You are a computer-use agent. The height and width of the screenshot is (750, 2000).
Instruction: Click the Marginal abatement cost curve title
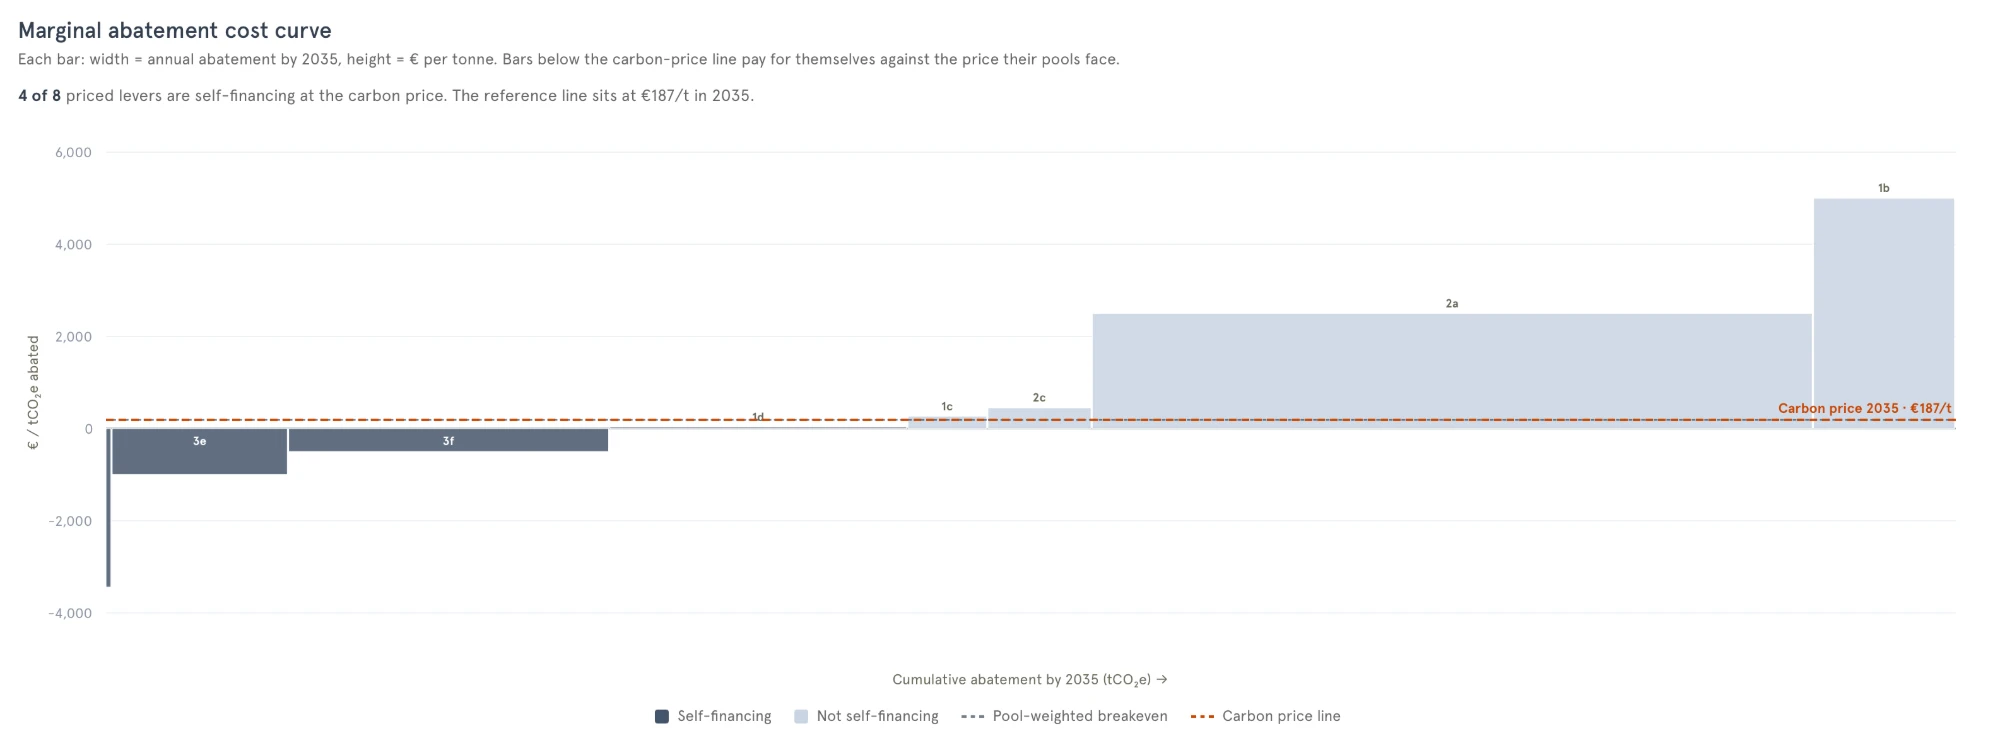pyautogui.click(x=175, y=31)
